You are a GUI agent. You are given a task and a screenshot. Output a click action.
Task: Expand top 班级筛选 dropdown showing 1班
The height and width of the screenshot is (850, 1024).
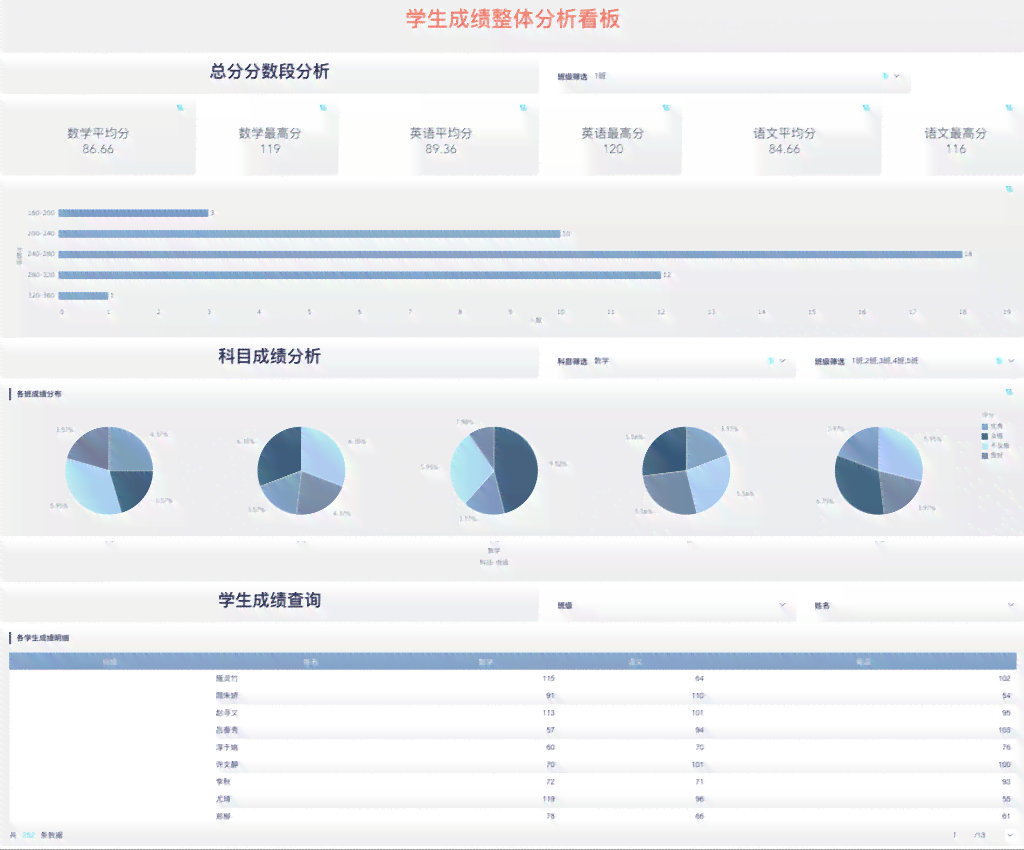(897, 76)
